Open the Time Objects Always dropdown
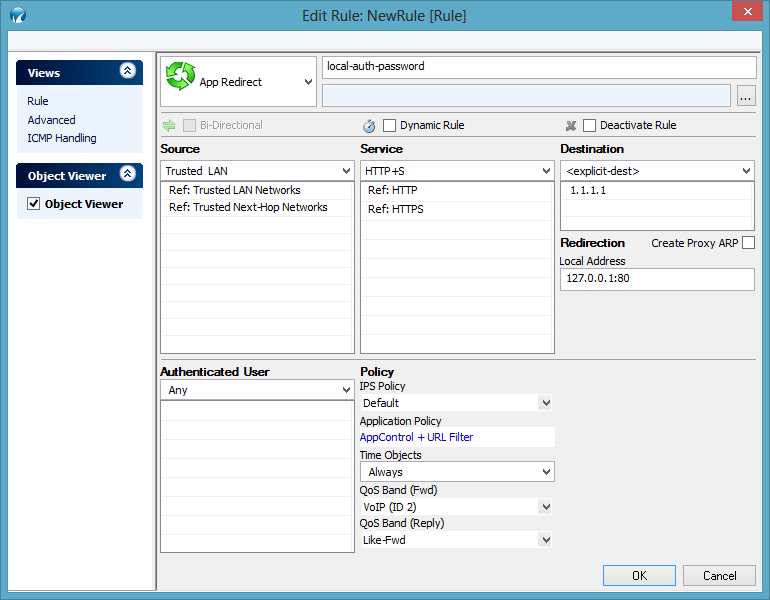Viewport: 770px width, 600px height. click(x=546, y=472)
